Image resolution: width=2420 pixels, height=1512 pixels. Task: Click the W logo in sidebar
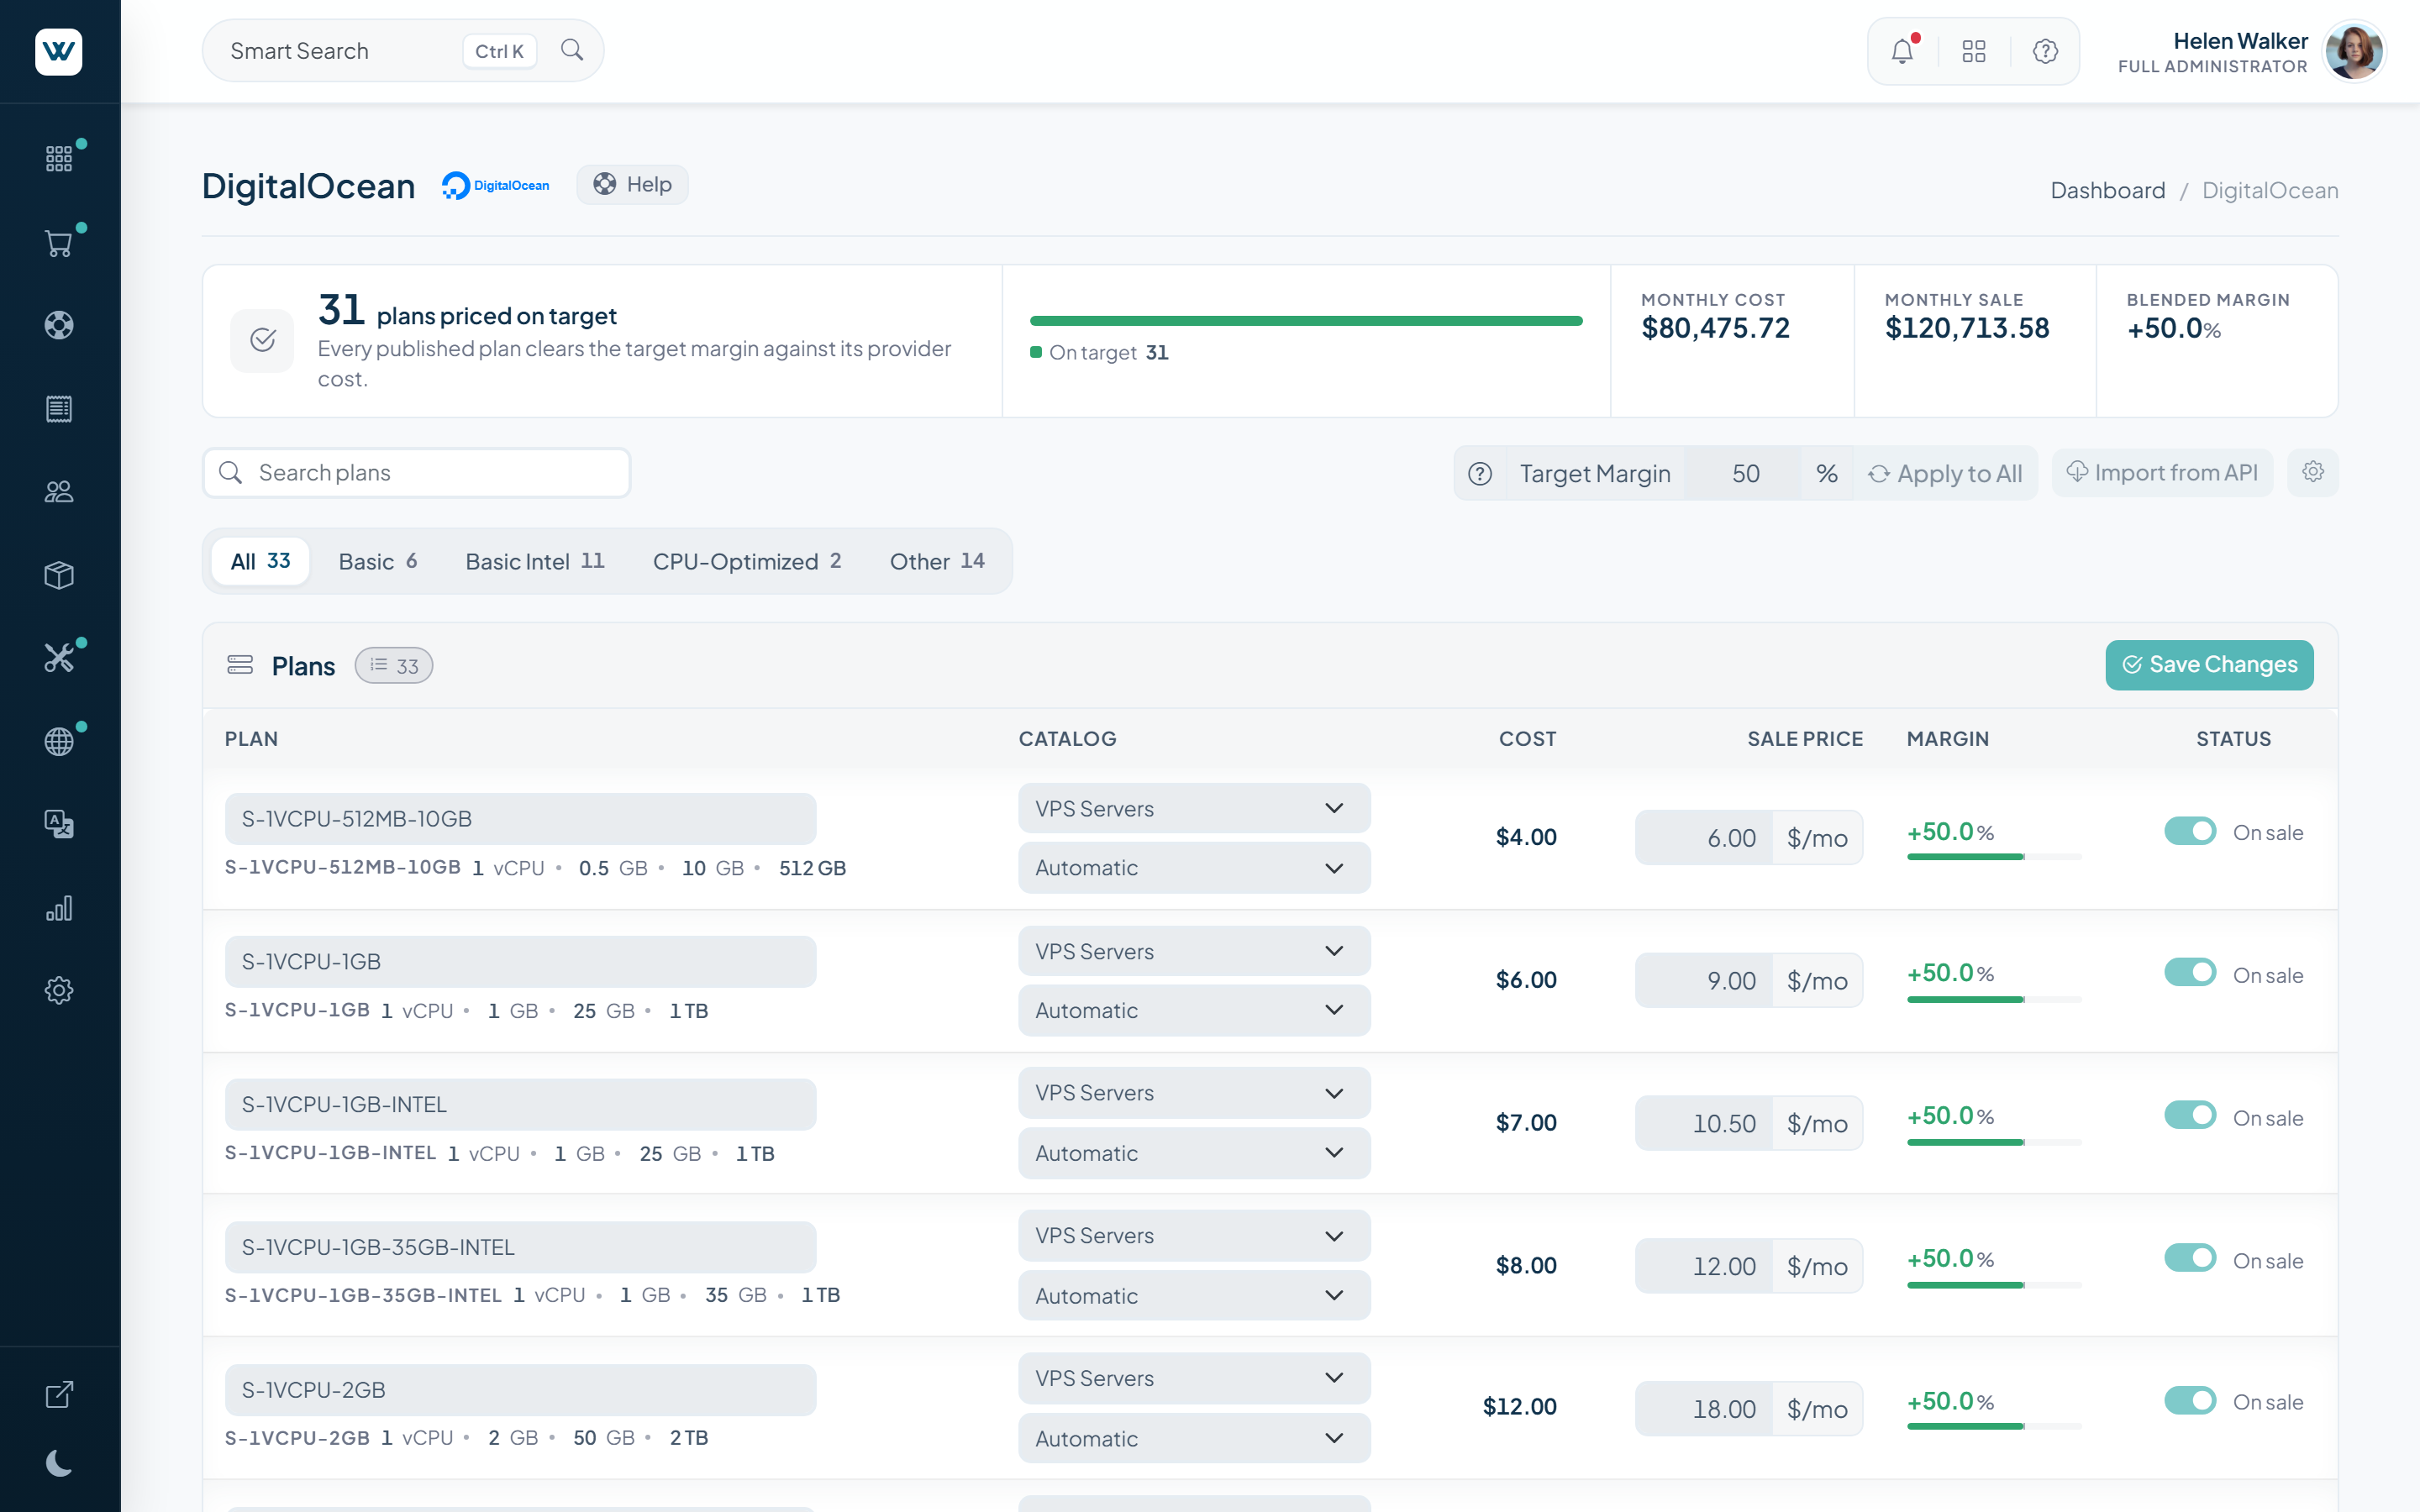click(x=59, y=51)
